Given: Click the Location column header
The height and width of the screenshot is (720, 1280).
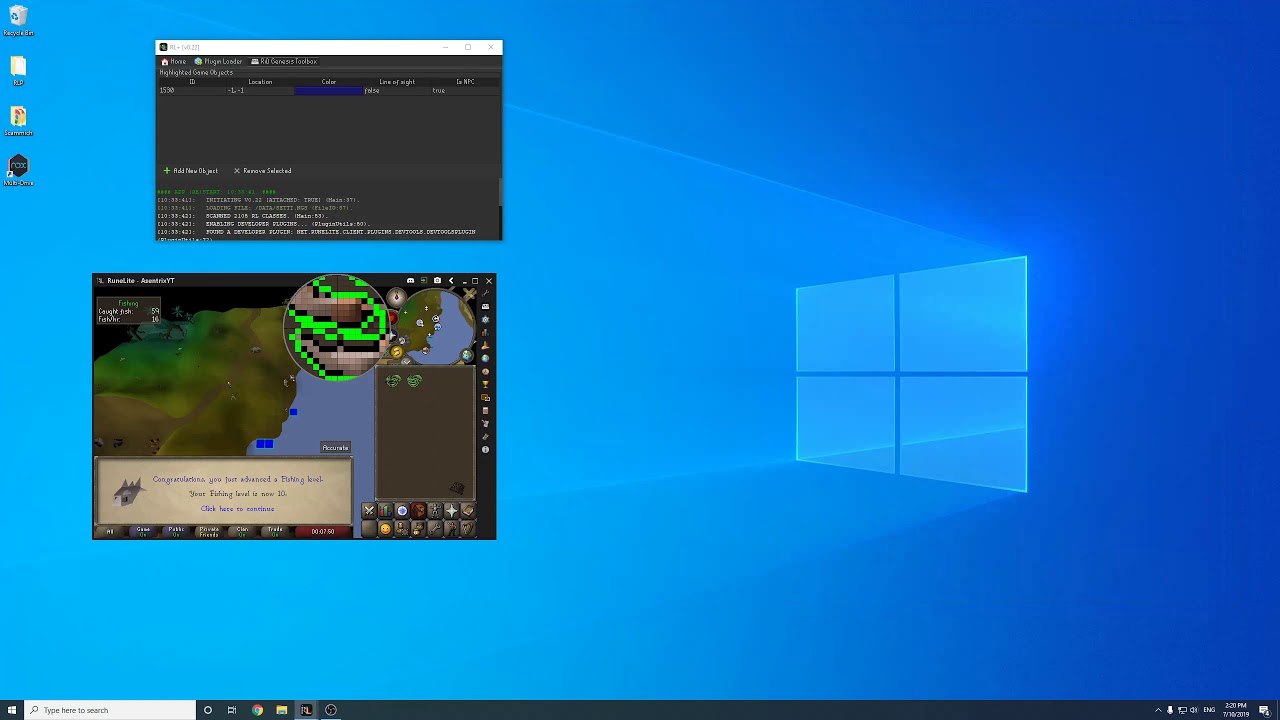Looking at the screenshot, I should [x=260, y=82].
